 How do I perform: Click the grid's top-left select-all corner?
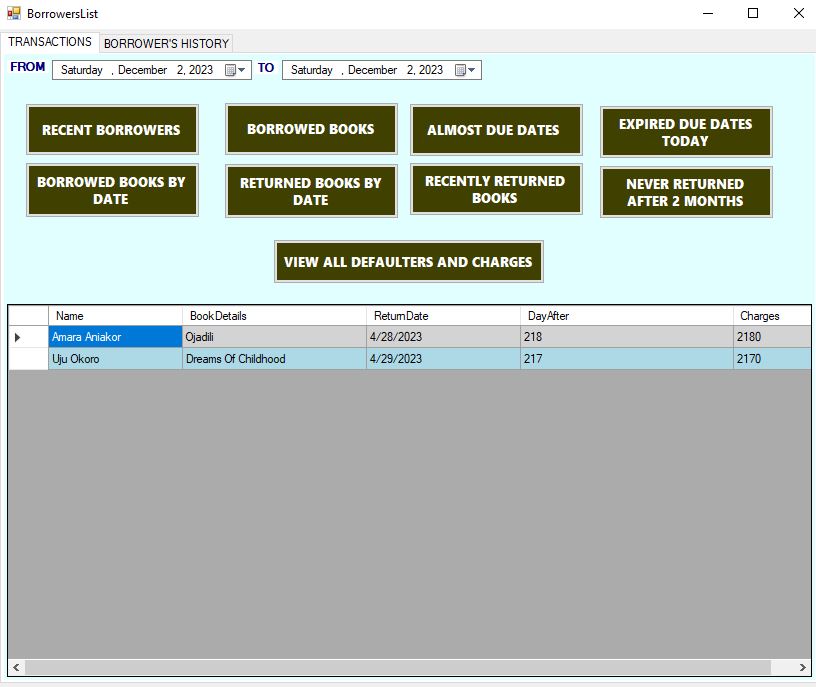pyautogui.click(x=29, y=316)
